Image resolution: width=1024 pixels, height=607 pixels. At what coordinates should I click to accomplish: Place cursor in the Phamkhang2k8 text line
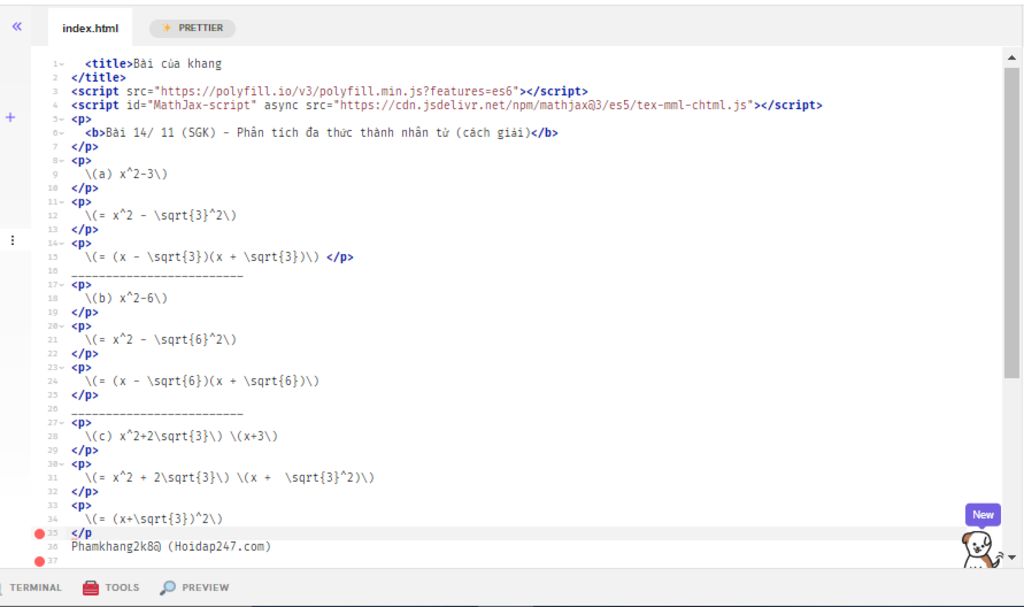(x=170, y=547)
